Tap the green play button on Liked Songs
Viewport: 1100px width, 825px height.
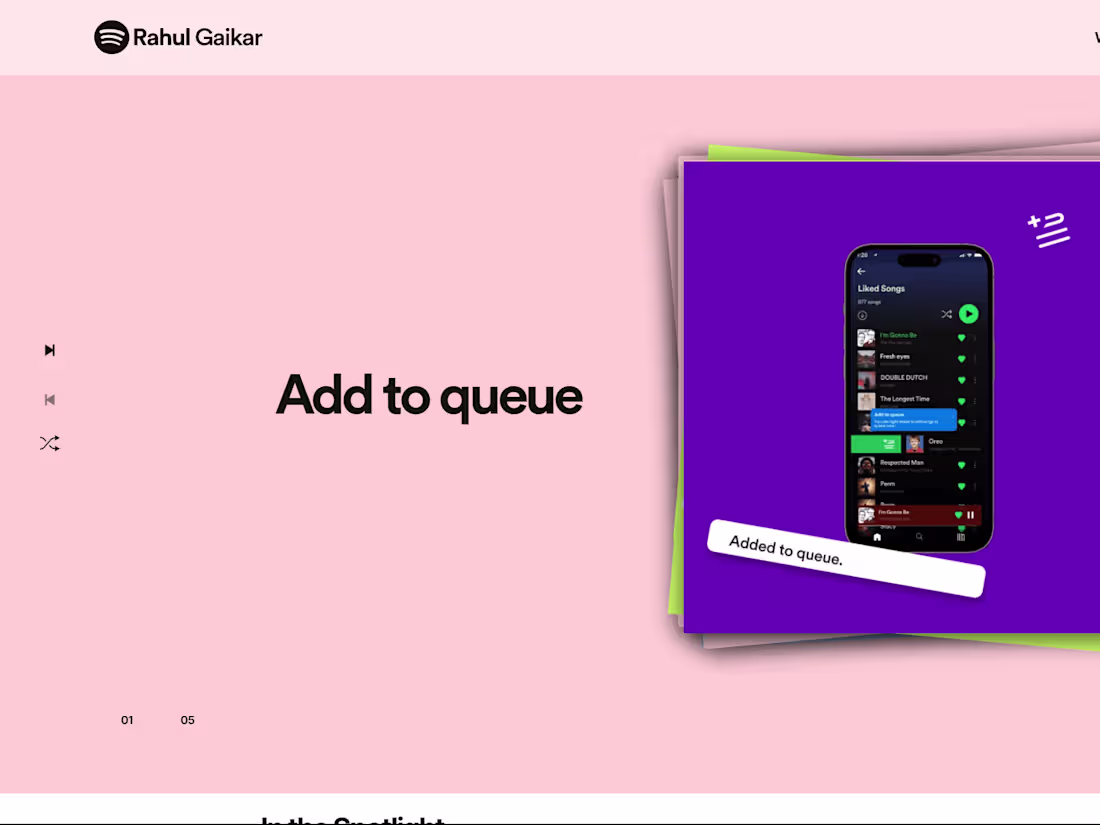pos(968,314)
